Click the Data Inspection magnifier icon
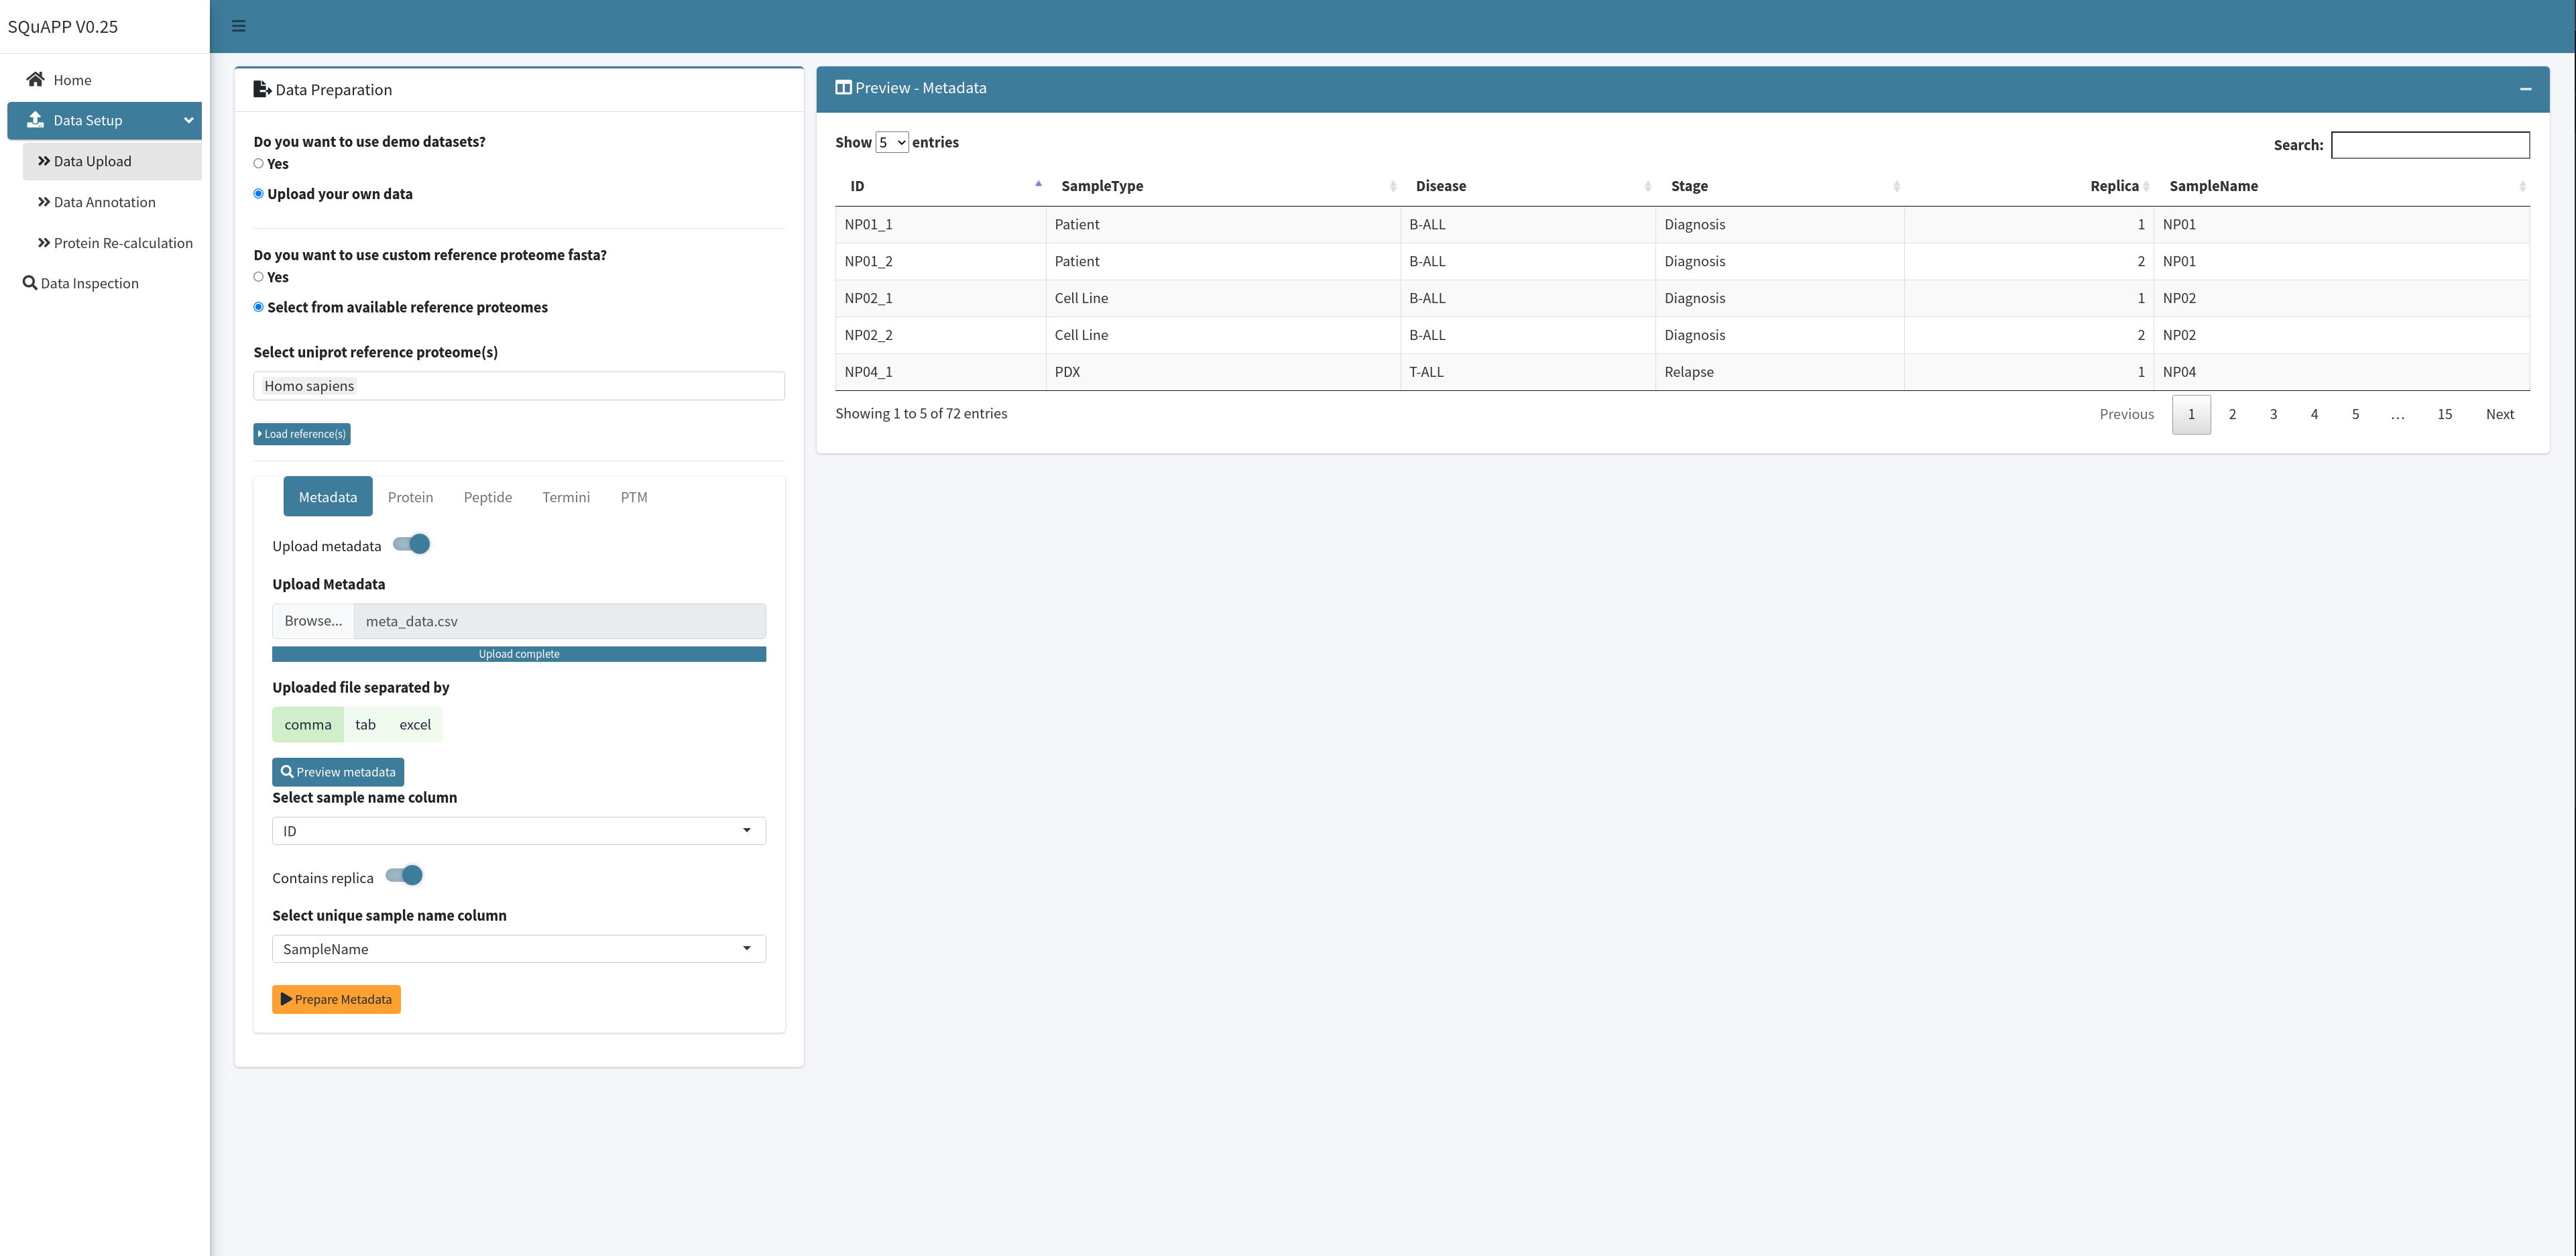This screenshot has width=2576, height=1256. pos(30,283)
